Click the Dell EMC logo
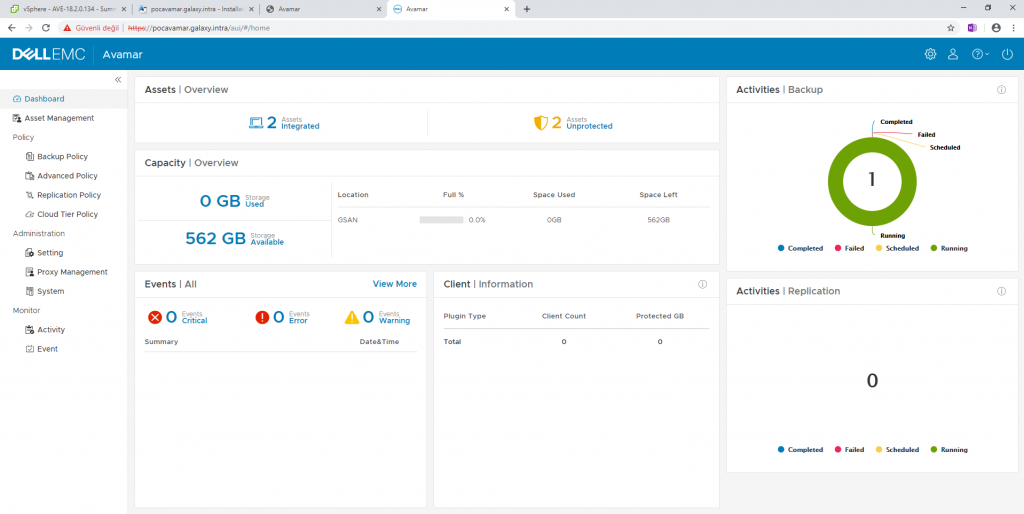Viewport: 1024px width, 514px height. coord(49,54)
